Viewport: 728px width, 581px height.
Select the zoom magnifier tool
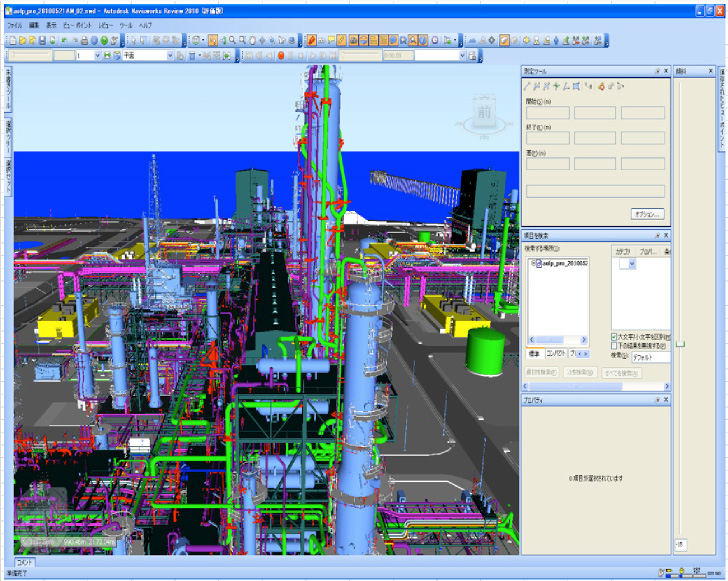tap(233, 40)
